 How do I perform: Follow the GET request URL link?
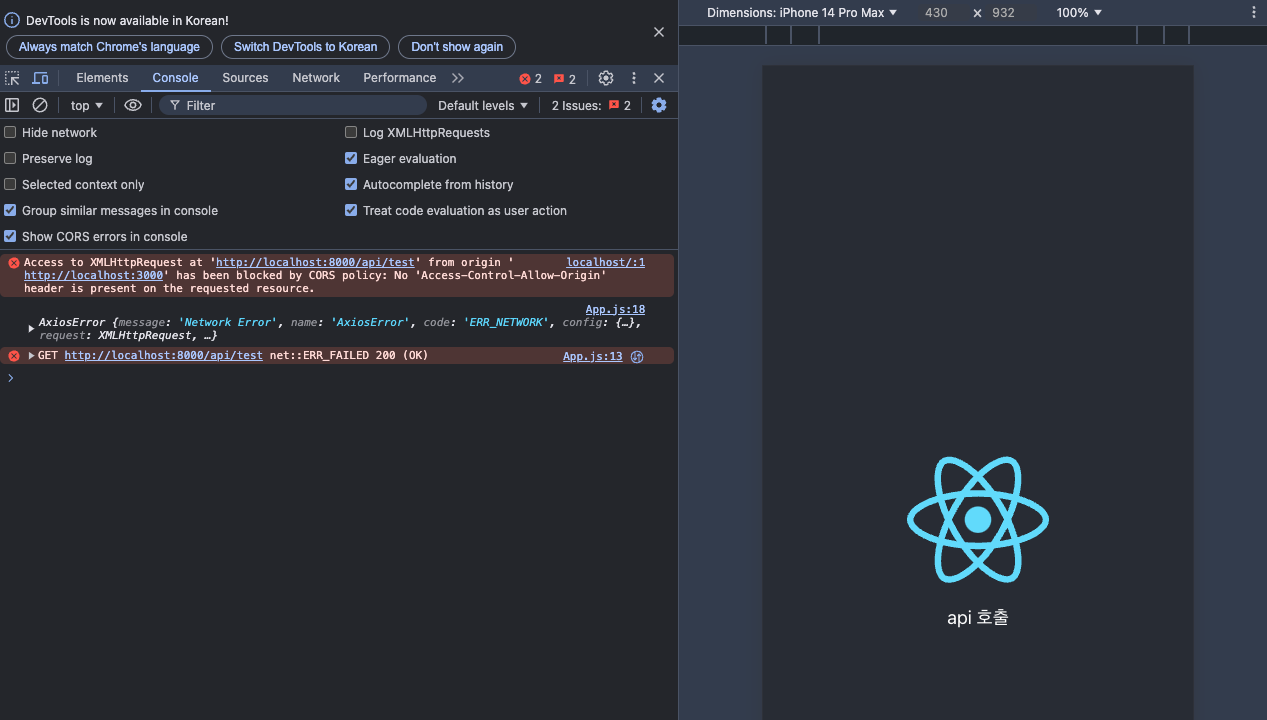pyautogui.click(x=163, y=356)
